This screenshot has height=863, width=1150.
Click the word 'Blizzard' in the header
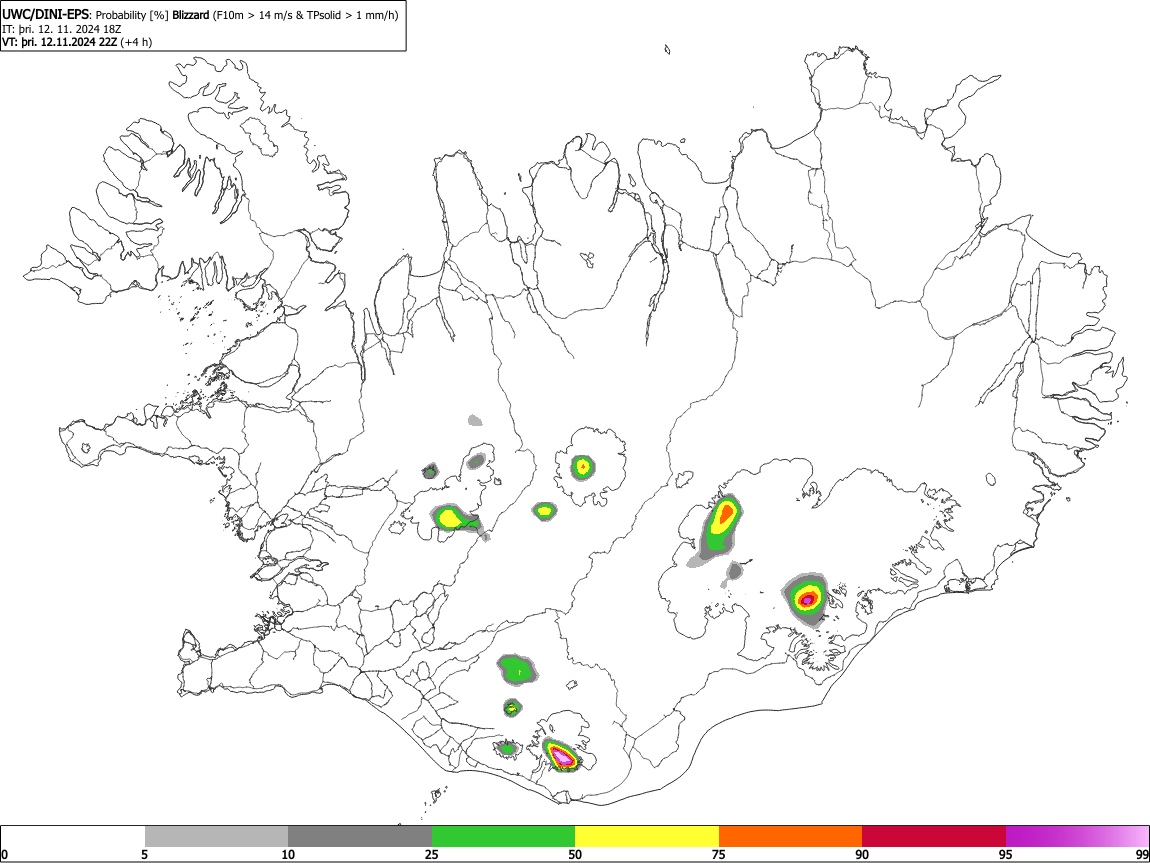click(191, 15)
